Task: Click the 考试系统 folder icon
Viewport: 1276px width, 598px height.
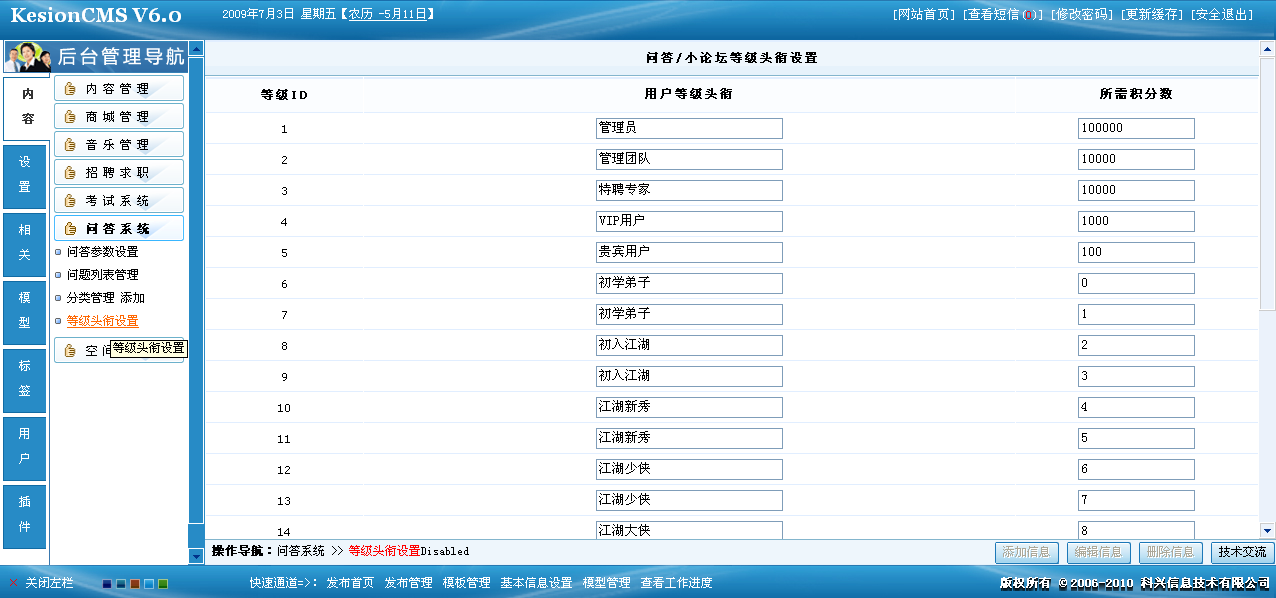Action: click(x=69, y=199)
